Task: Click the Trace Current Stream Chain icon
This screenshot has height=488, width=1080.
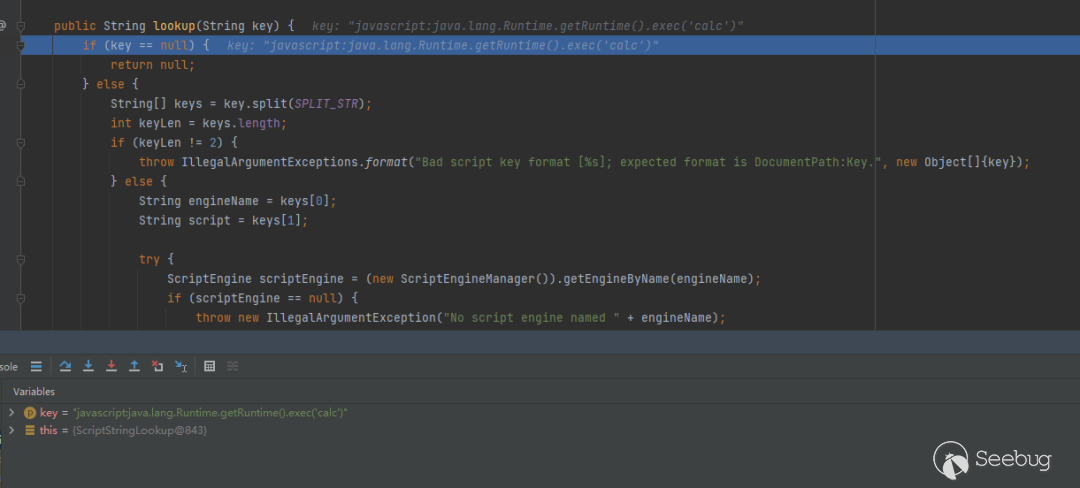Action: [x=233, y=367]
